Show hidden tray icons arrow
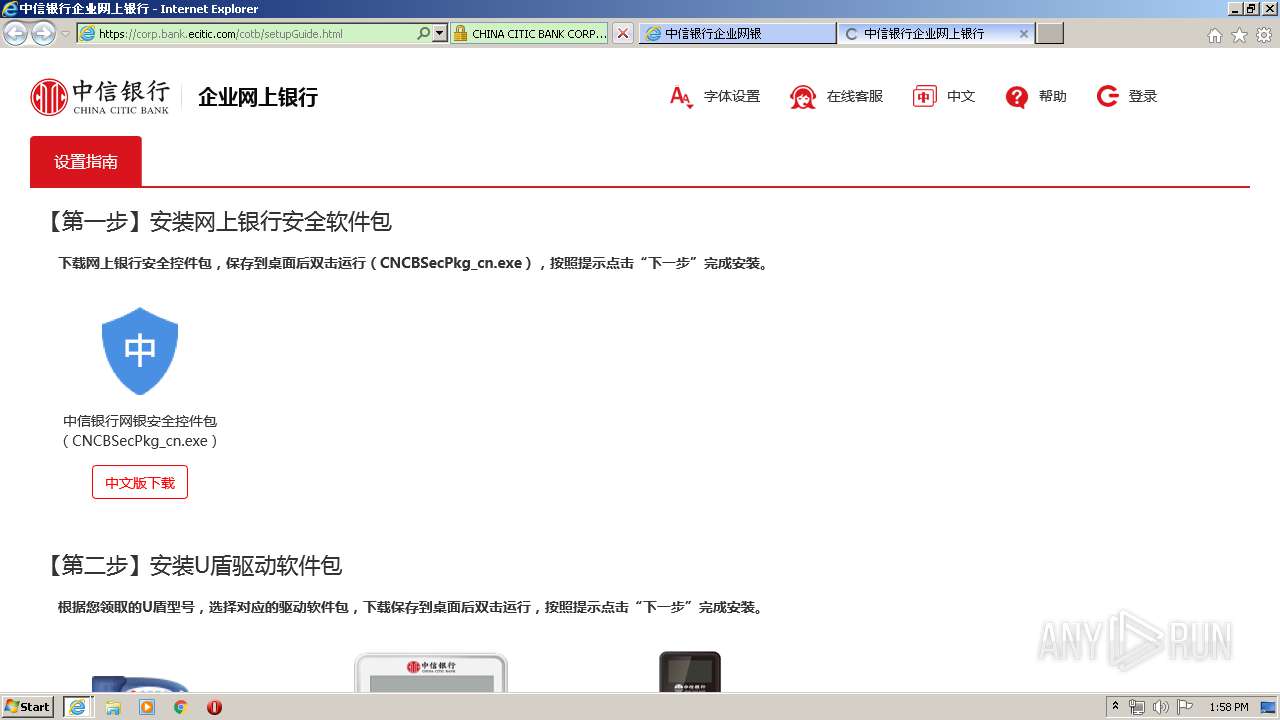Image resolution: width=1280 pixels, height=720 pixels. click(1116, 707)
